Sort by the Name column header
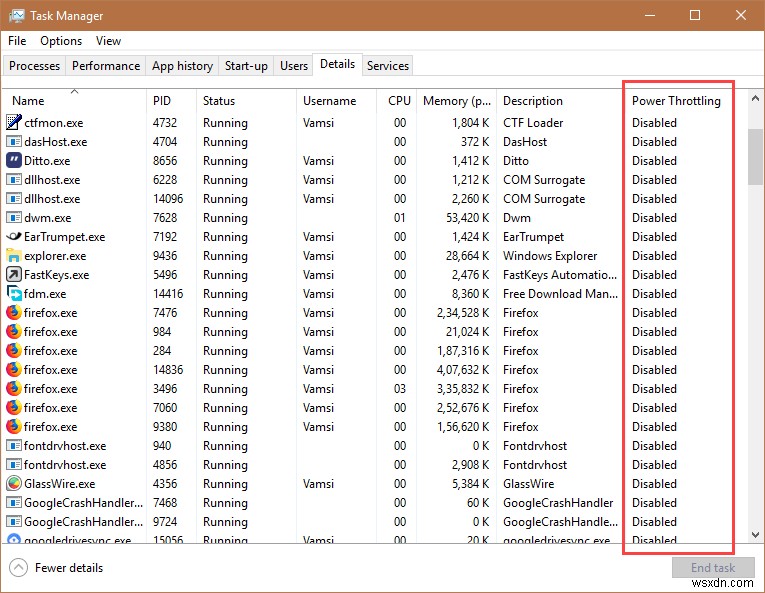The image size is (765, 593). pyautogui.click(x=74, y=101)
